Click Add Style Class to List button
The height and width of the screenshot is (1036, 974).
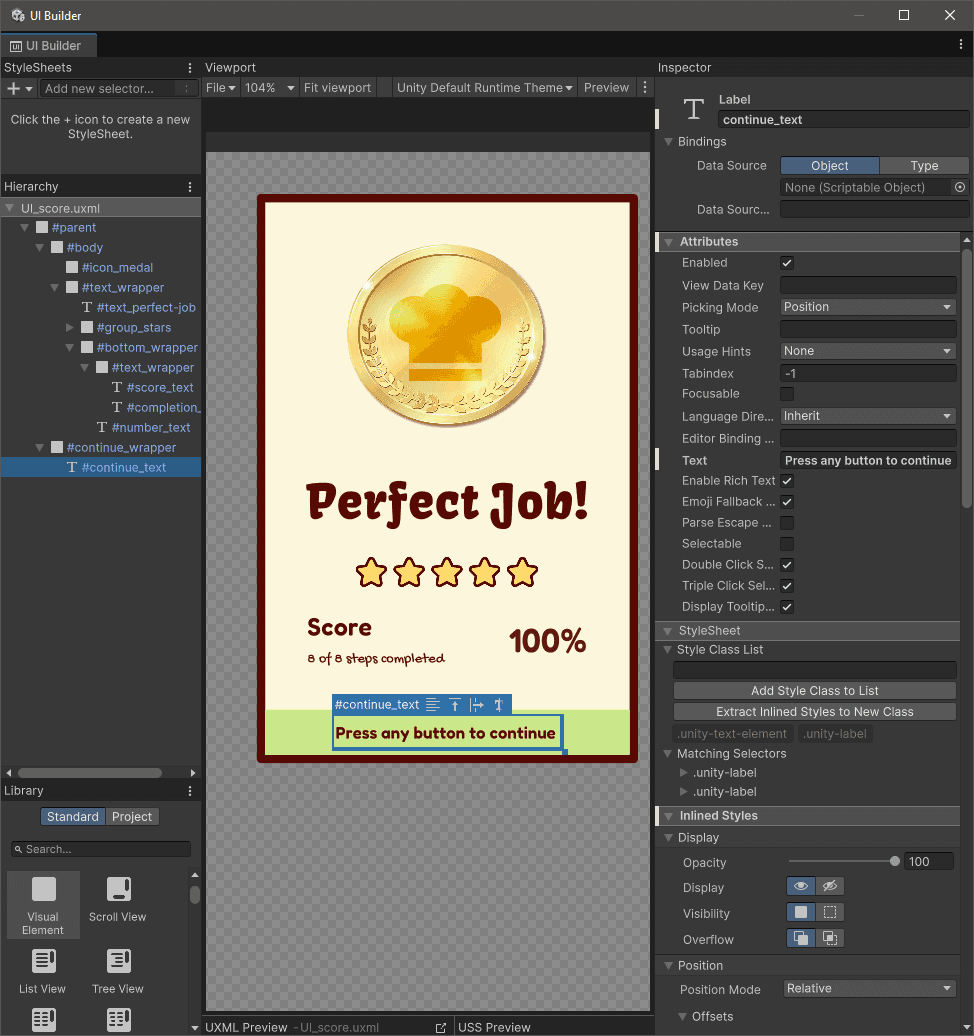pyautogui.click(x=814, y=691)
